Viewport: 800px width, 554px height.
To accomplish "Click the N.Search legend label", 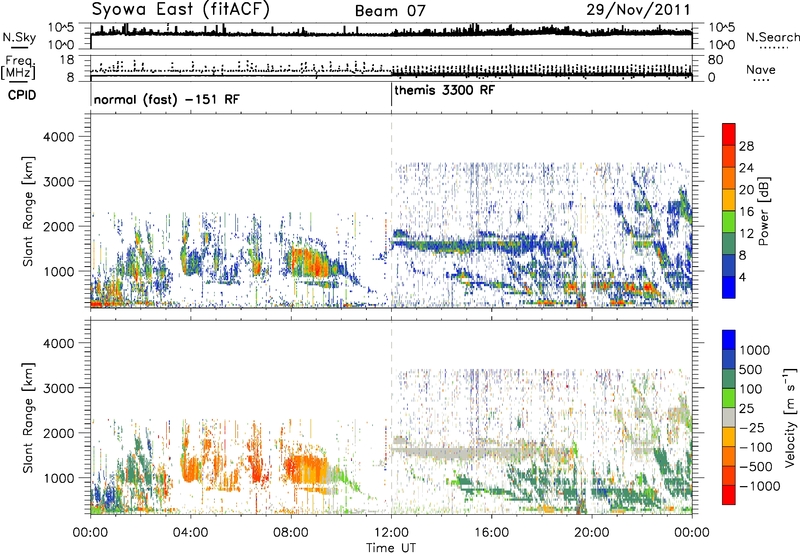I will coord(767,36).
